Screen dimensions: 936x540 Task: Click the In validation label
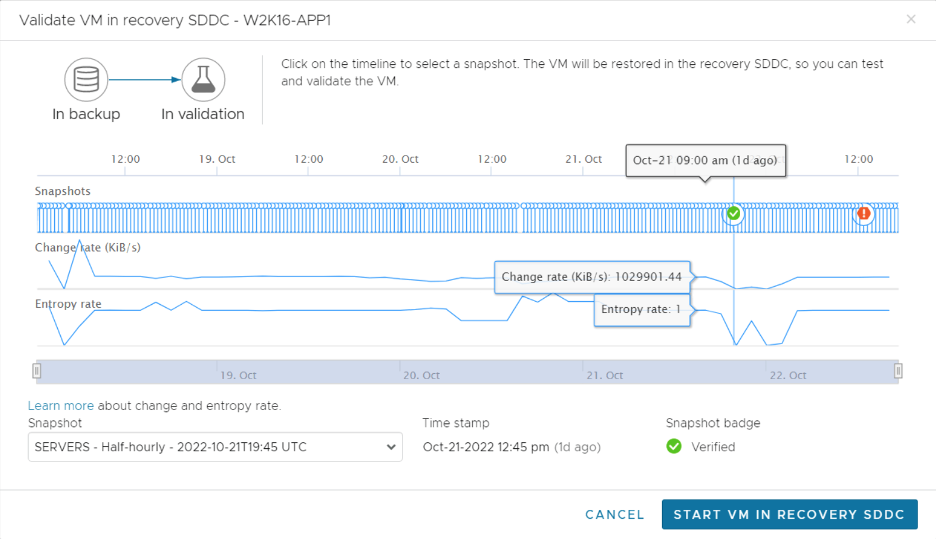click(203, 114)
